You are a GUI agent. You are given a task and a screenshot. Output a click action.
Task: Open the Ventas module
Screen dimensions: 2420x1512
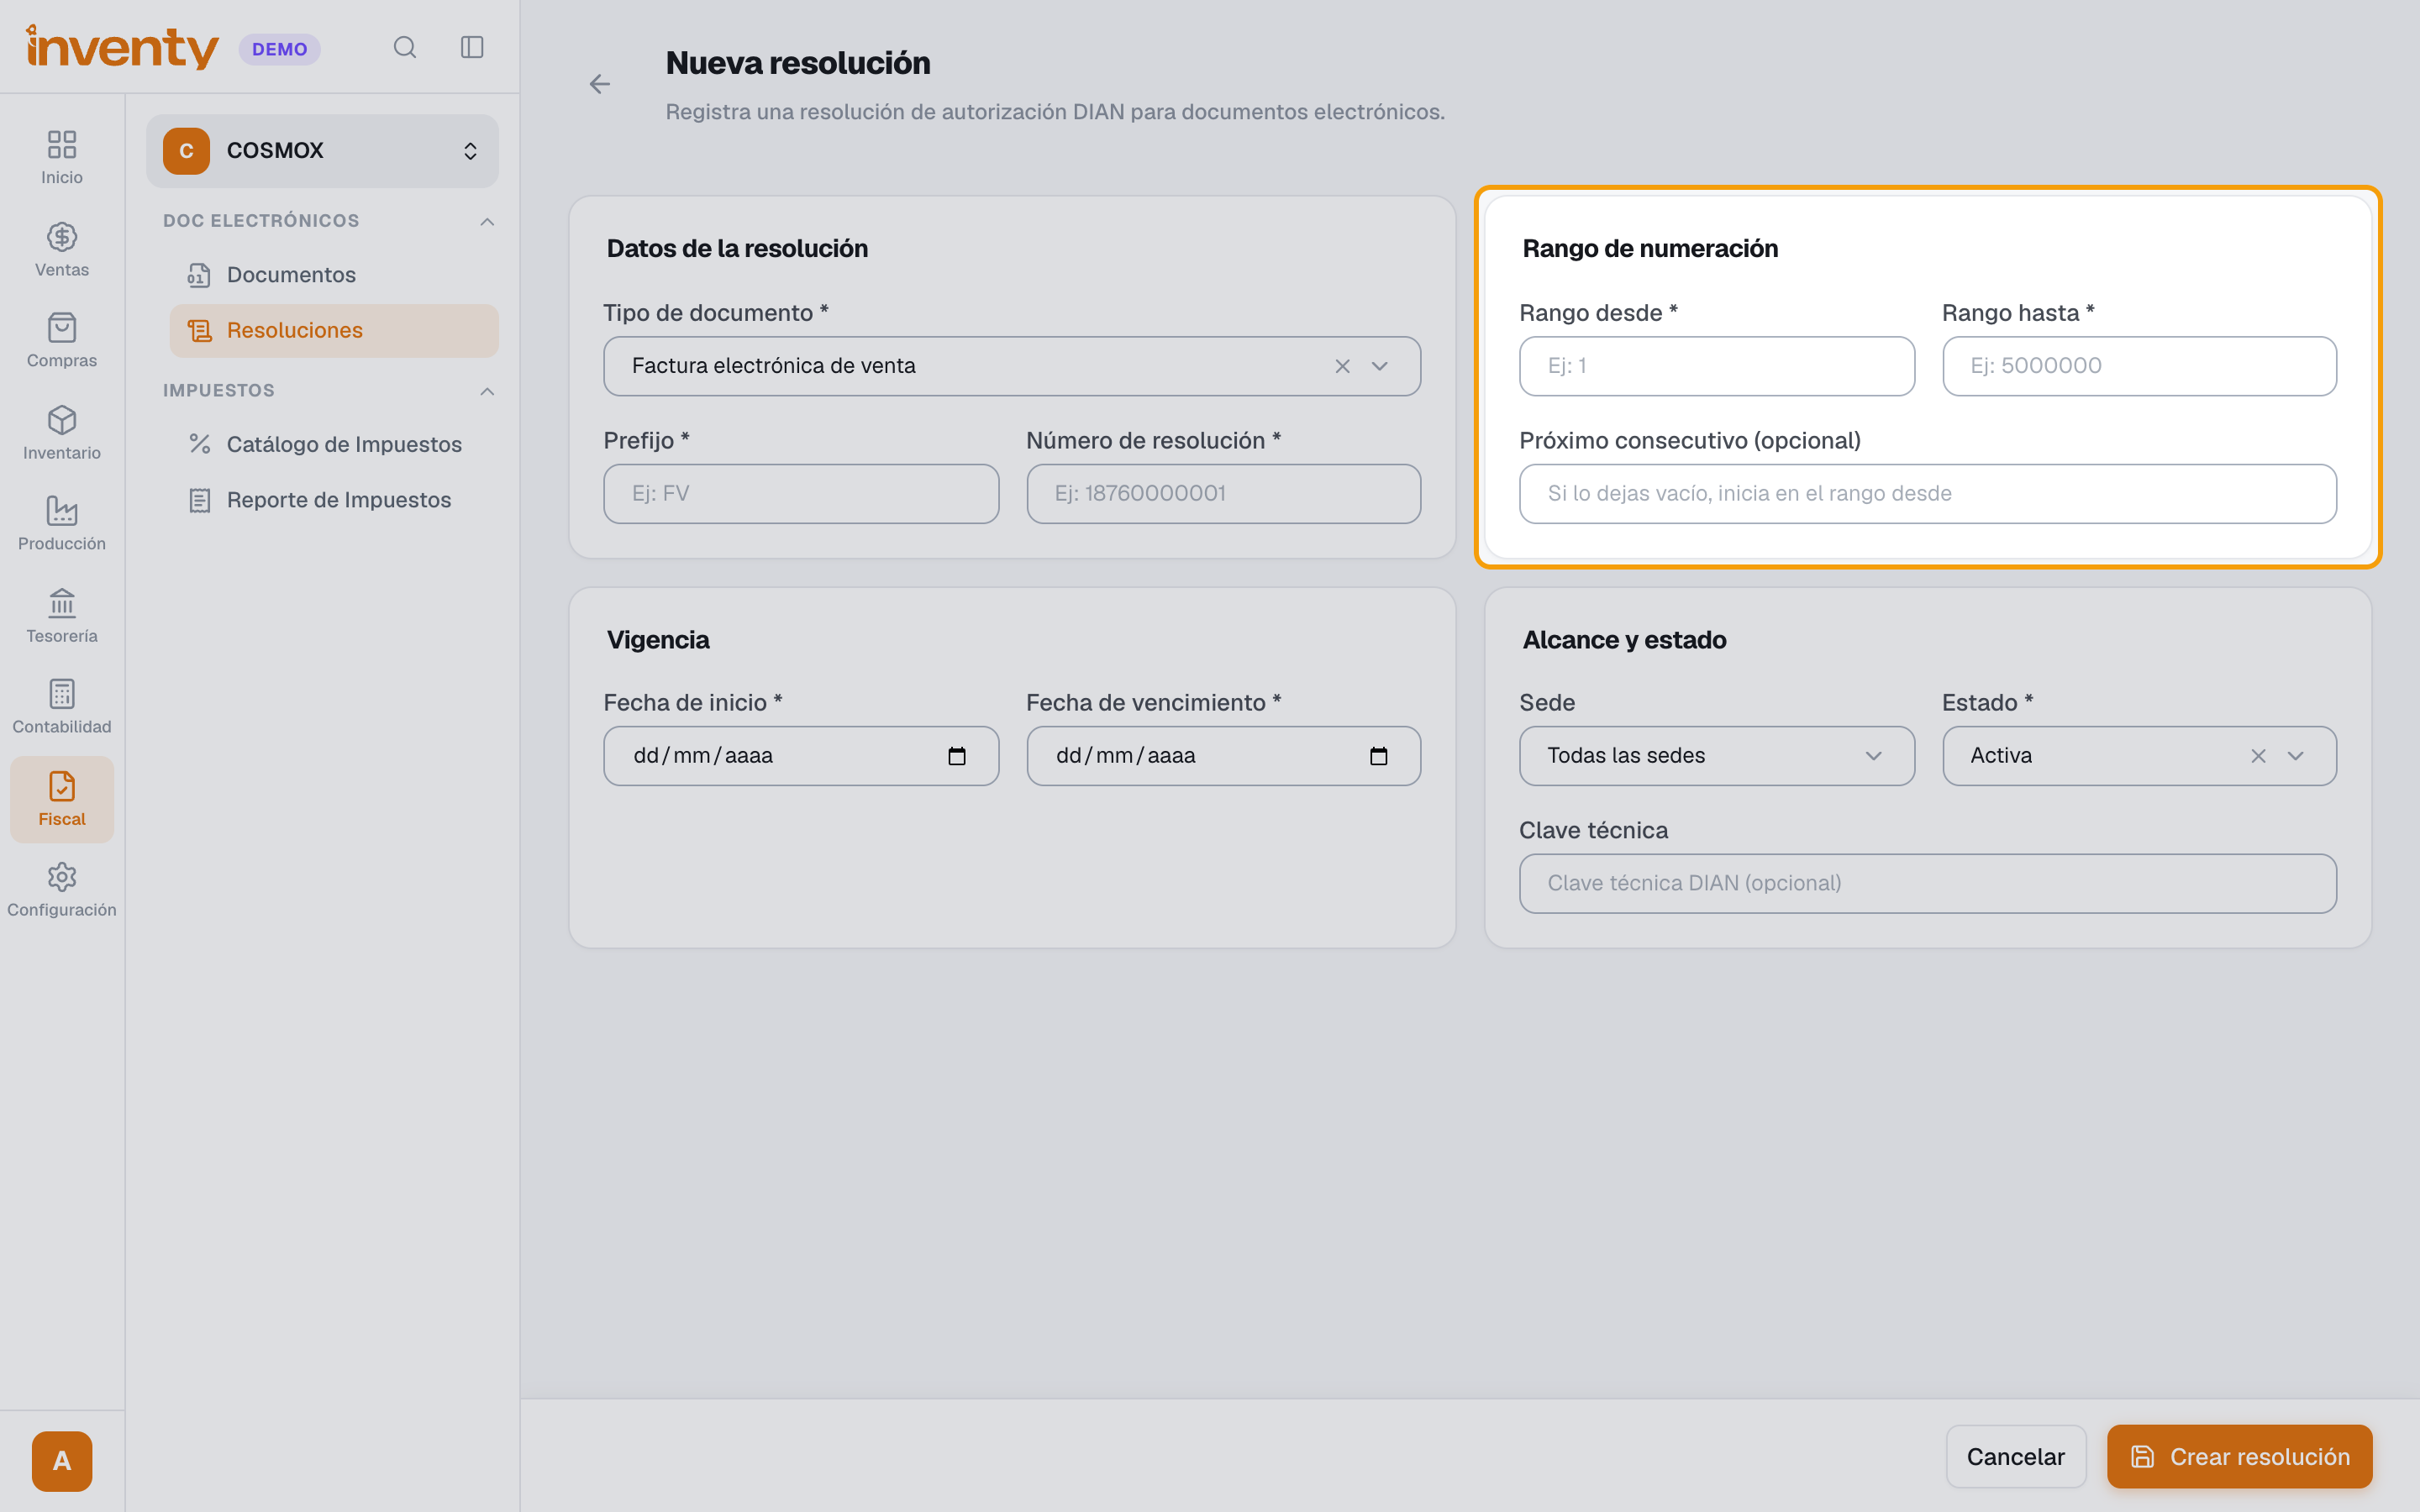(x=62, y=250)
